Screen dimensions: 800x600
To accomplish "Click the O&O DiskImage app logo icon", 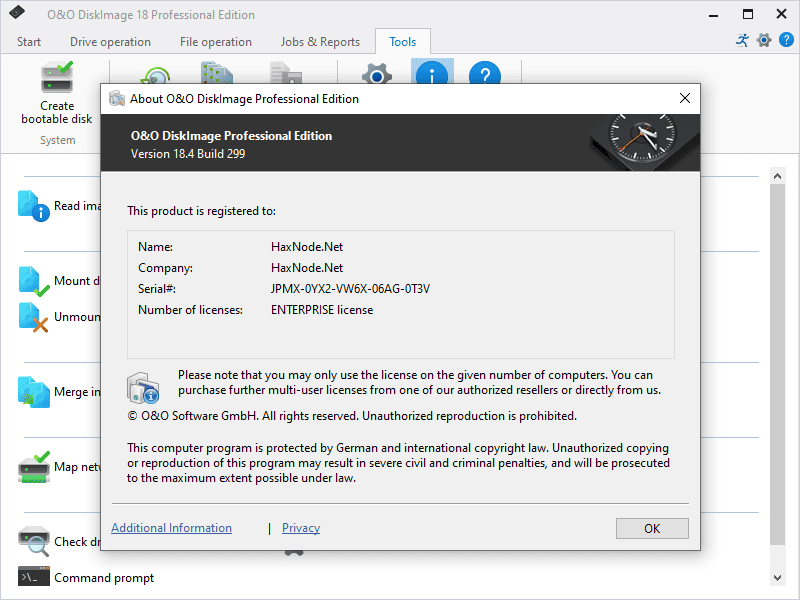I will (x=17, y=12).
